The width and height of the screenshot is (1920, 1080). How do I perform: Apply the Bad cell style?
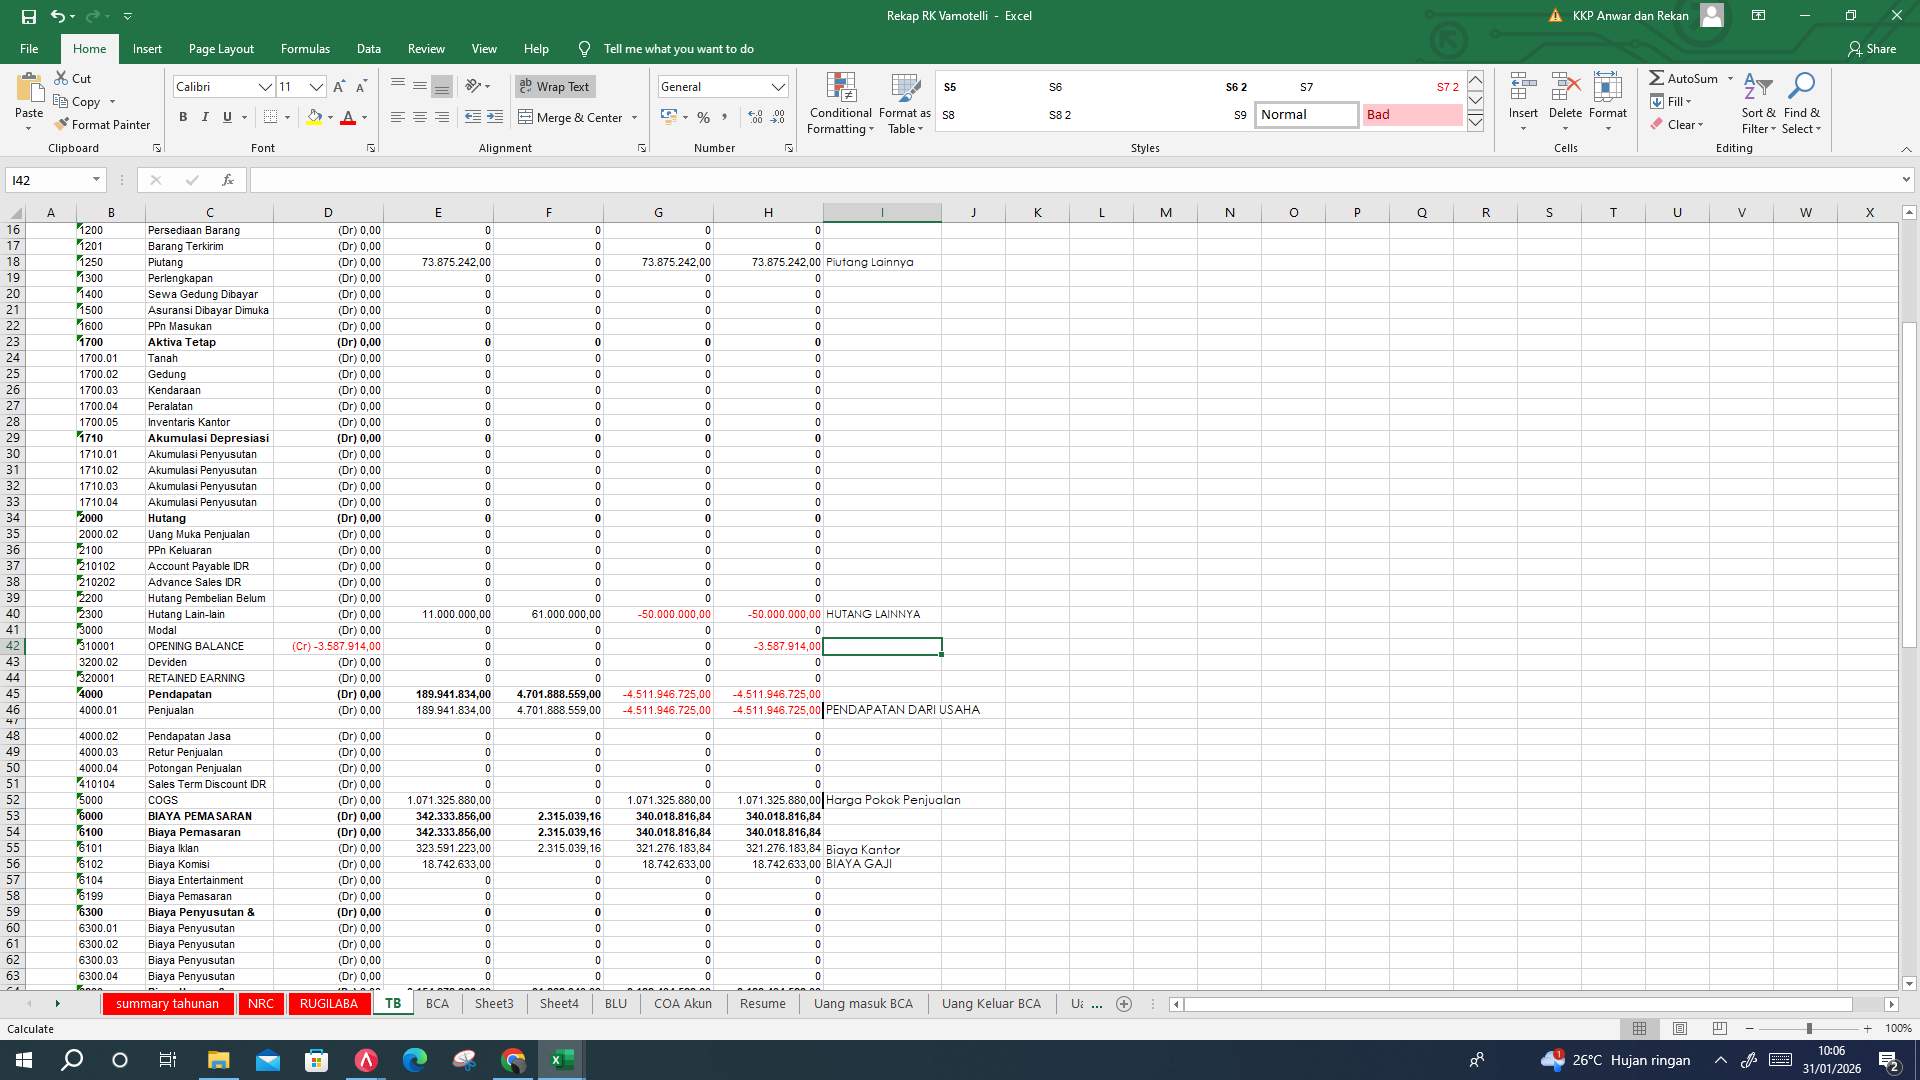(1411, 115)
